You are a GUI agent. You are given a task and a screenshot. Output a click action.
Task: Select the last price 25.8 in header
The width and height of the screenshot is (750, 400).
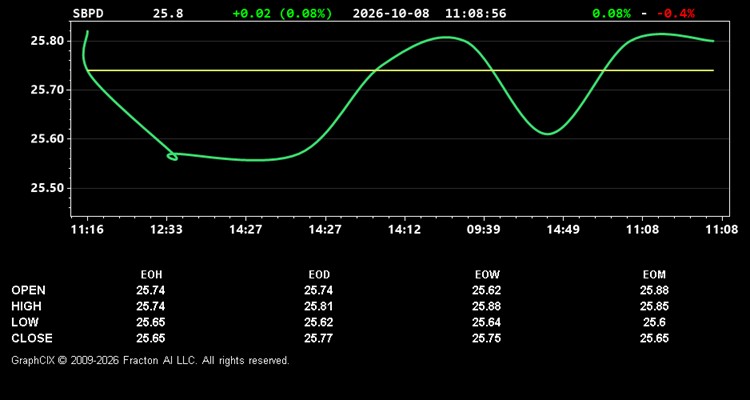point(168,13)
